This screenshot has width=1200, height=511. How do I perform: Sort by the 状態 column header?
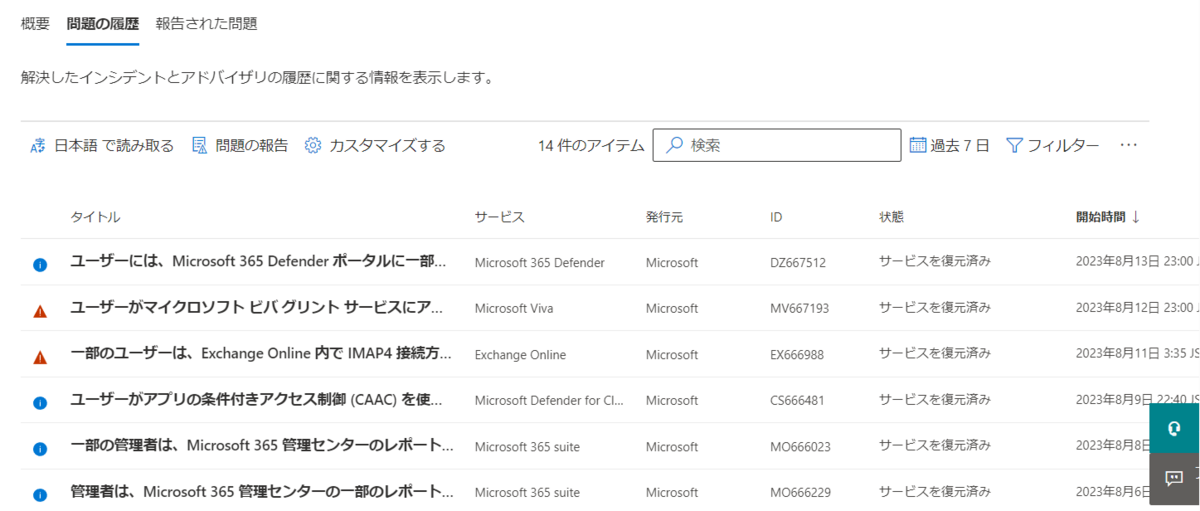(x=891, y=217)
